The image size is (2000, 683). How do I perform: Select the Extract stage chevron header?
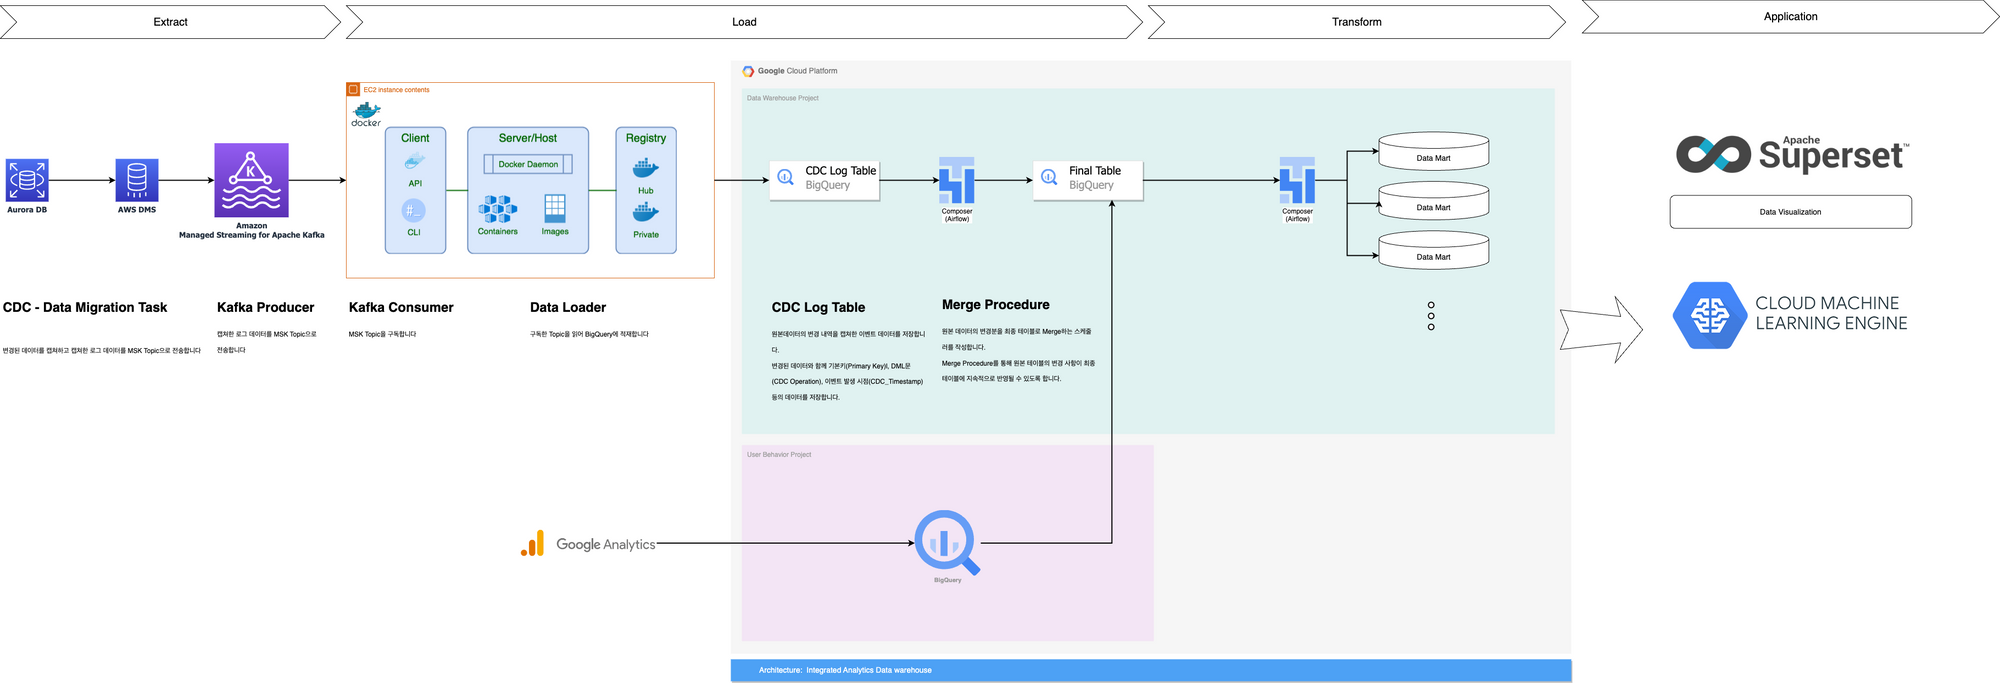click(170, 22)
